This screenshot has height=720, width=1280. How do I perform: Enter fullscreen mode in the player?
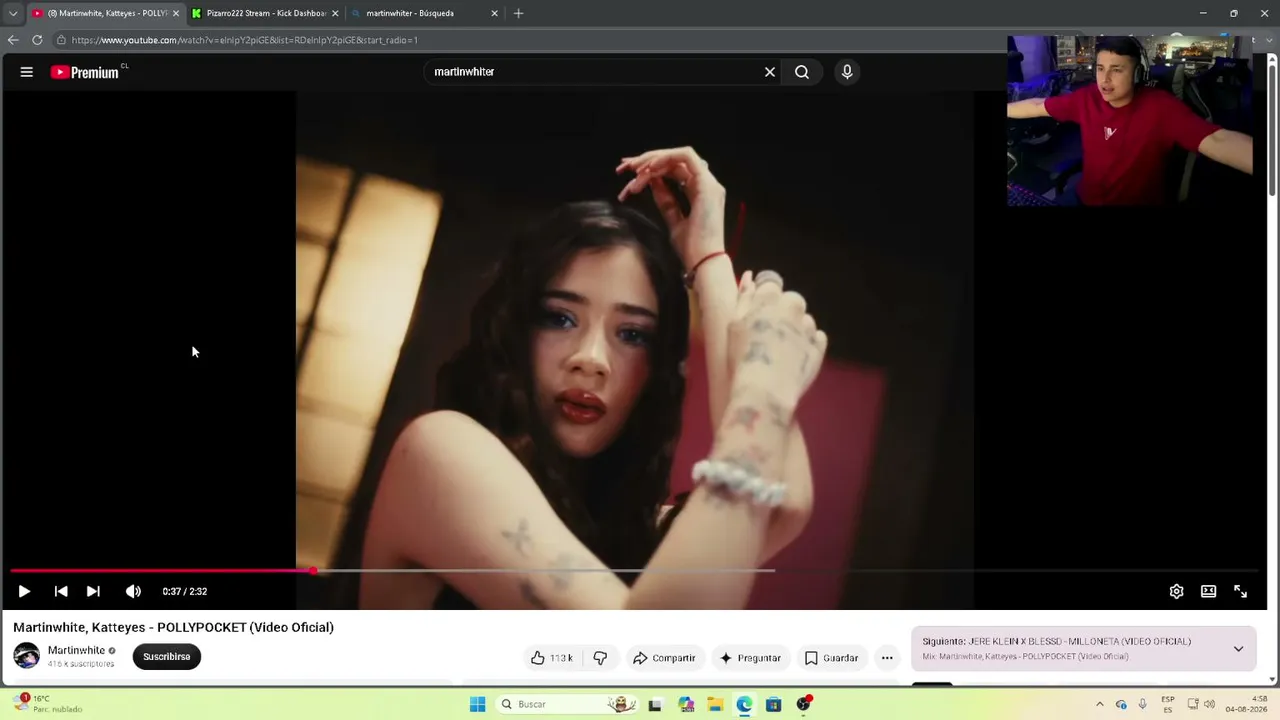pyautogui.click(x=1240, y=591)
